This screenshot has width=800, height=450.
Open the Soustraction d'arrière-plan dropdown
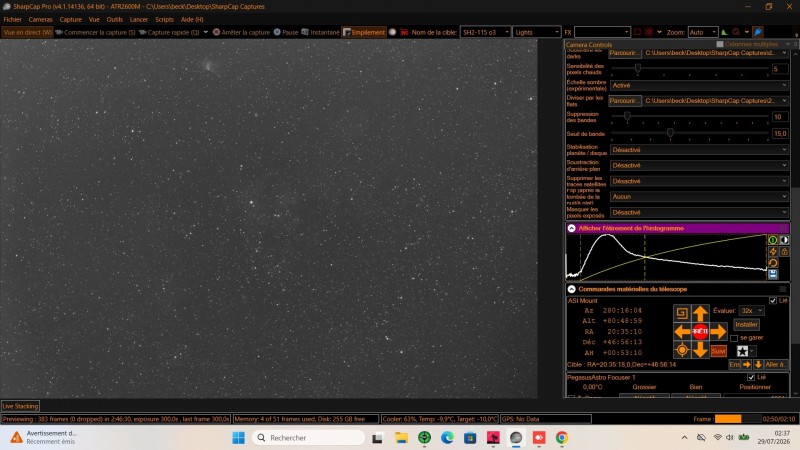coord(699,165)
